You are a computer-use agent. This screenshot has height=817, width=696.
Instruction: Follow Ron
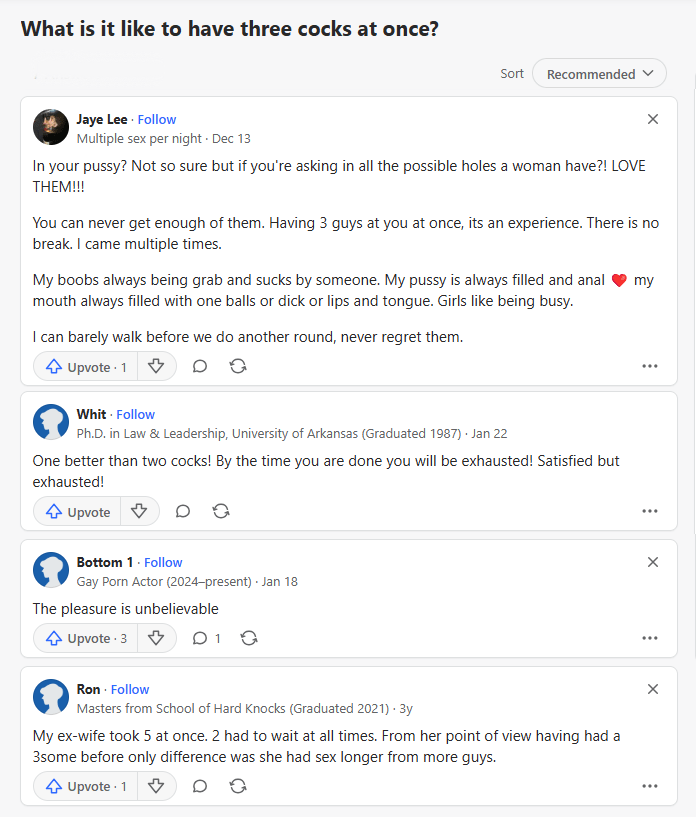click(x=130, y=689)
